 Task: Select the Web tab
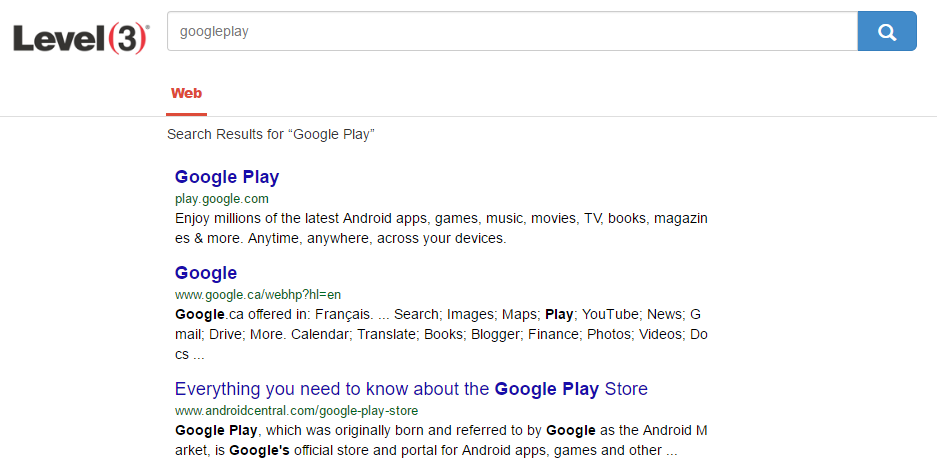pos(186,93)
